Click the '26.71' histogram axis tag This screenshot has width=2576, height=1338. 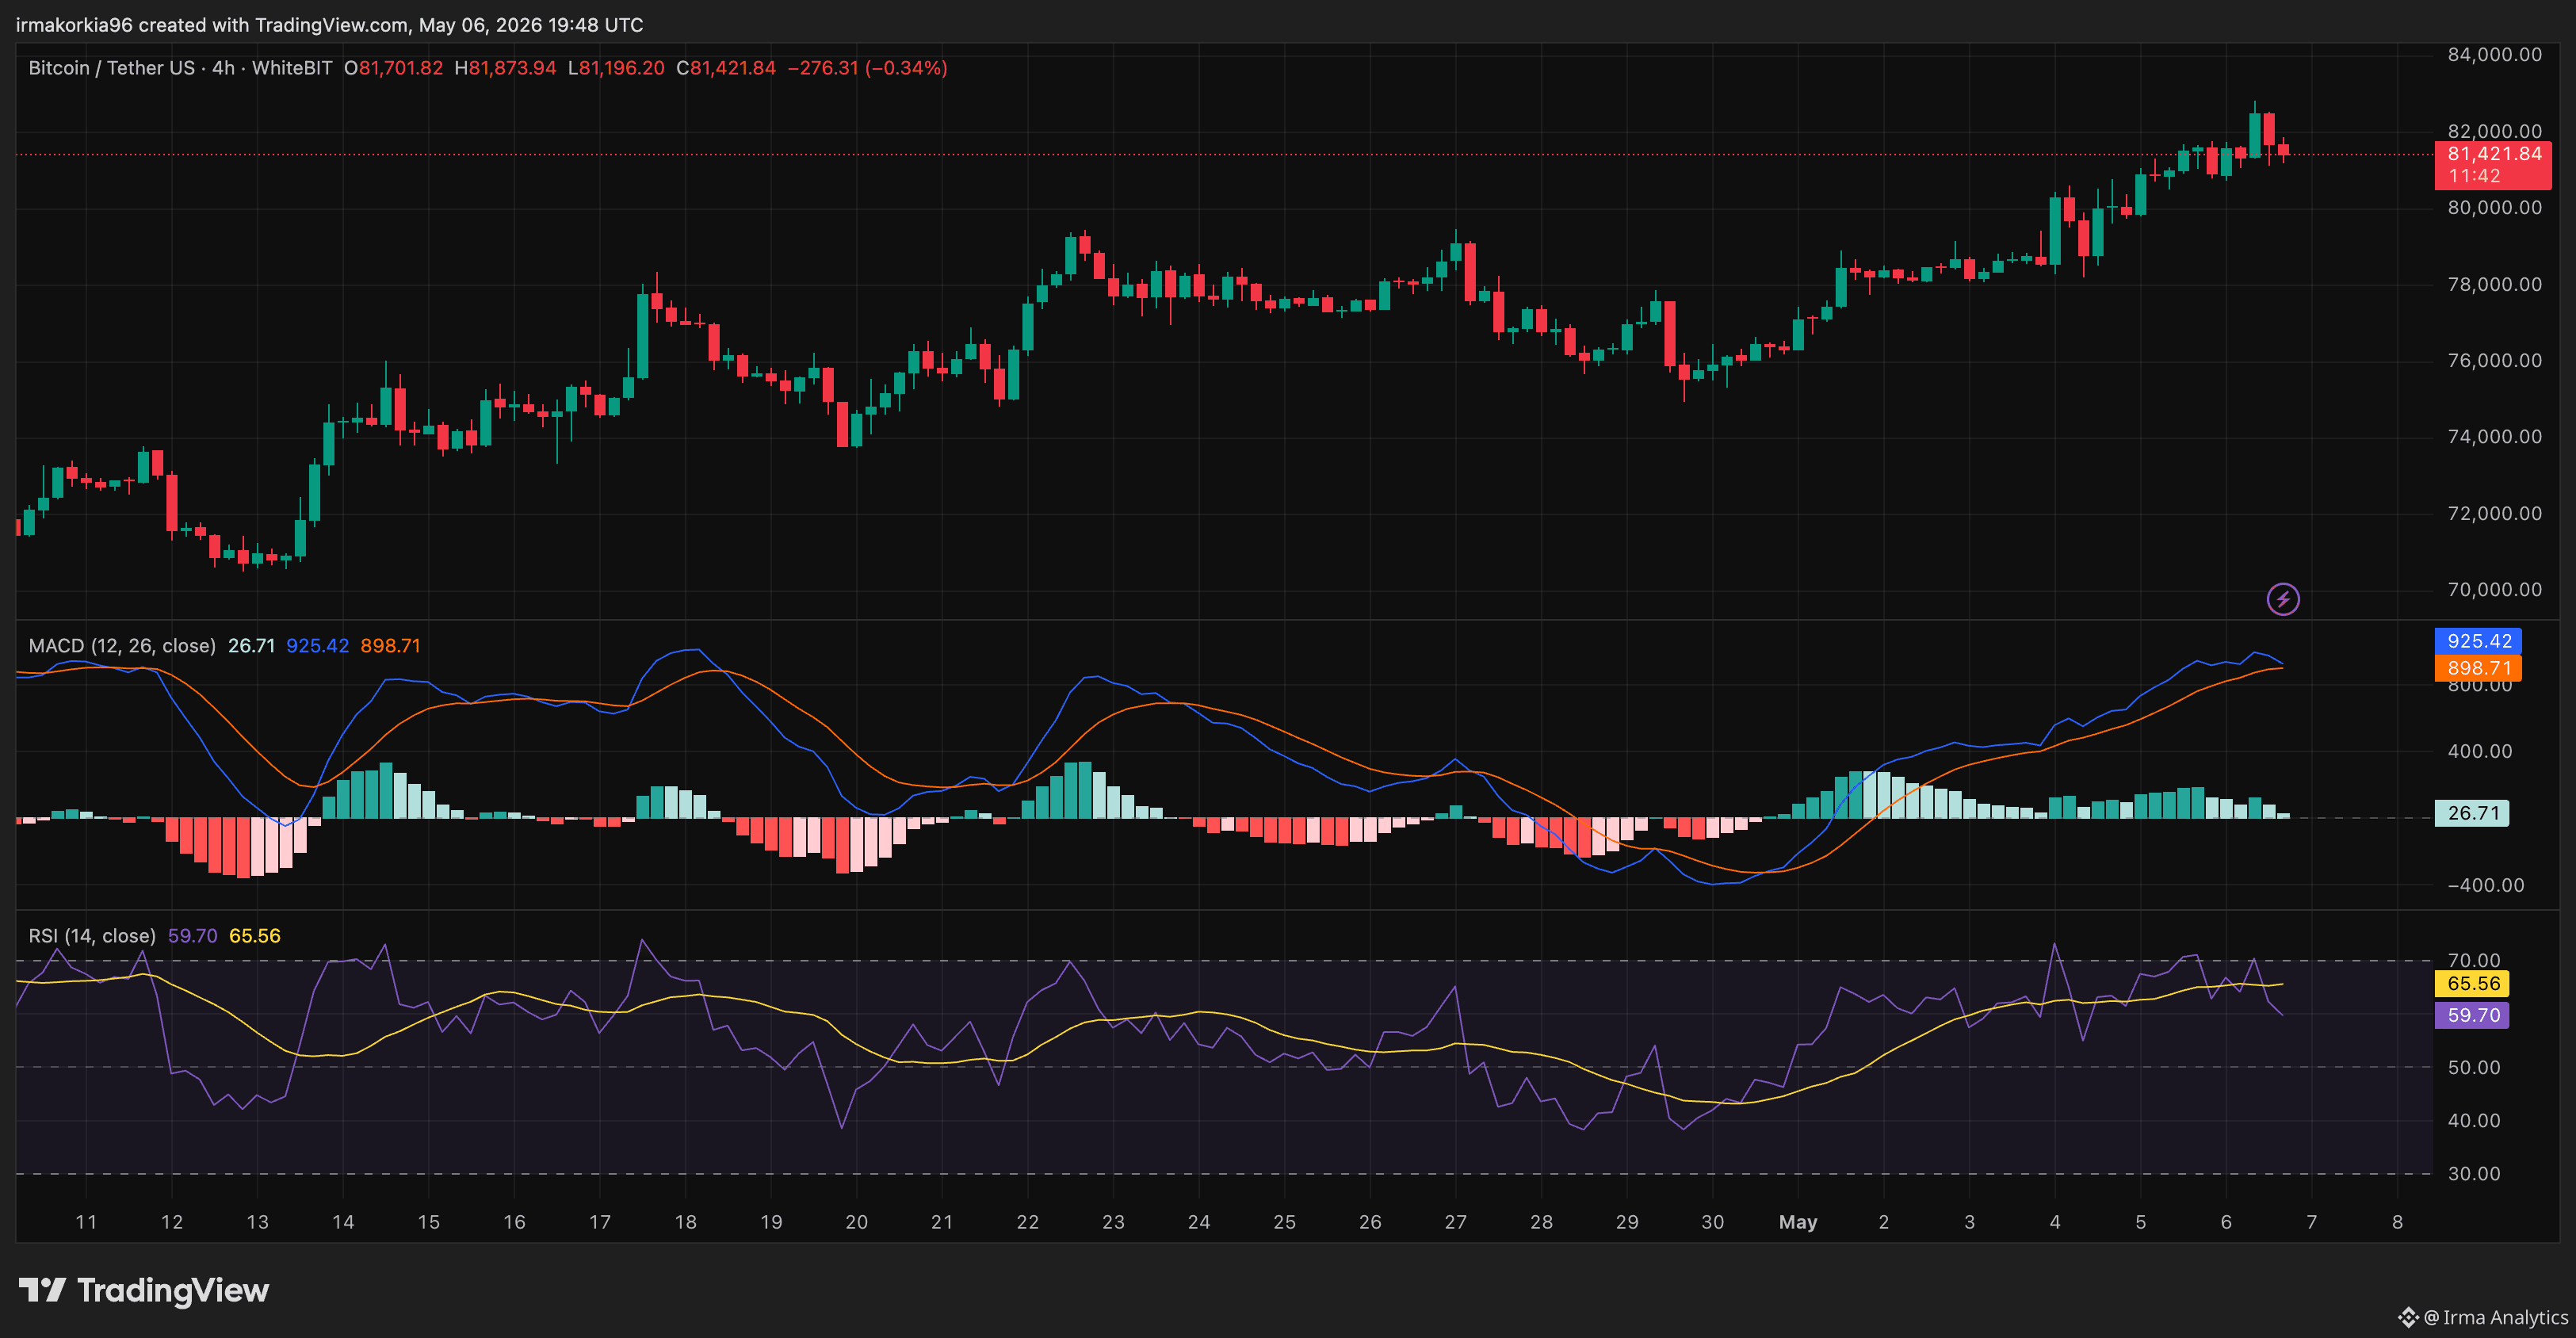click(2472, 813)
